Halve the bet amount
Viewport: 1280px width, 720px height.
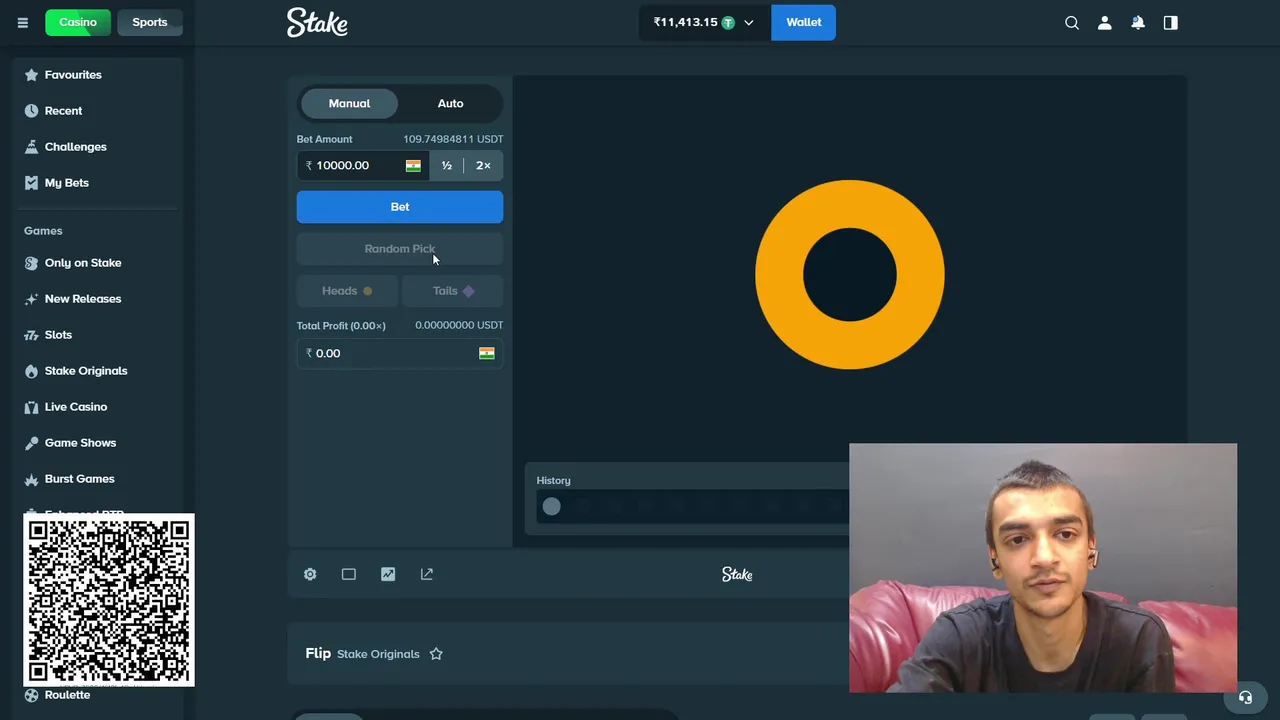pos(447,166)
